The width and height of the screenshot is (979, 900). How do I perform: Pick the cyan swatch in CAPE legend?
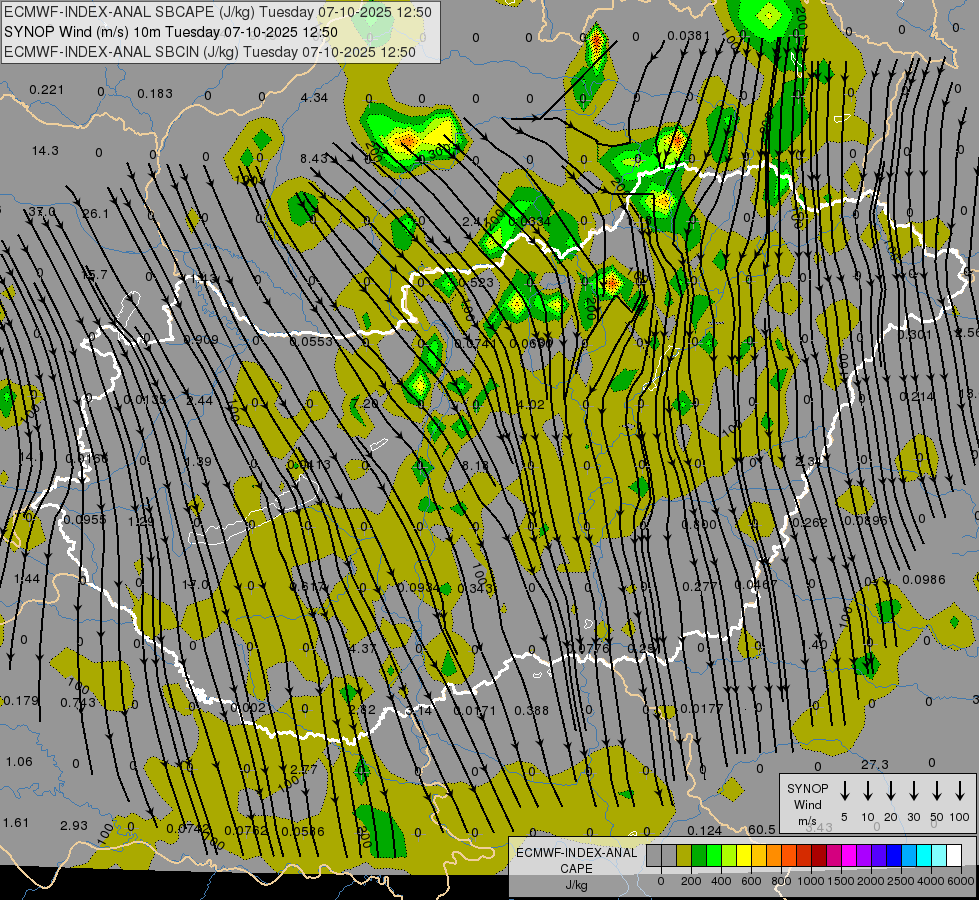923,856
